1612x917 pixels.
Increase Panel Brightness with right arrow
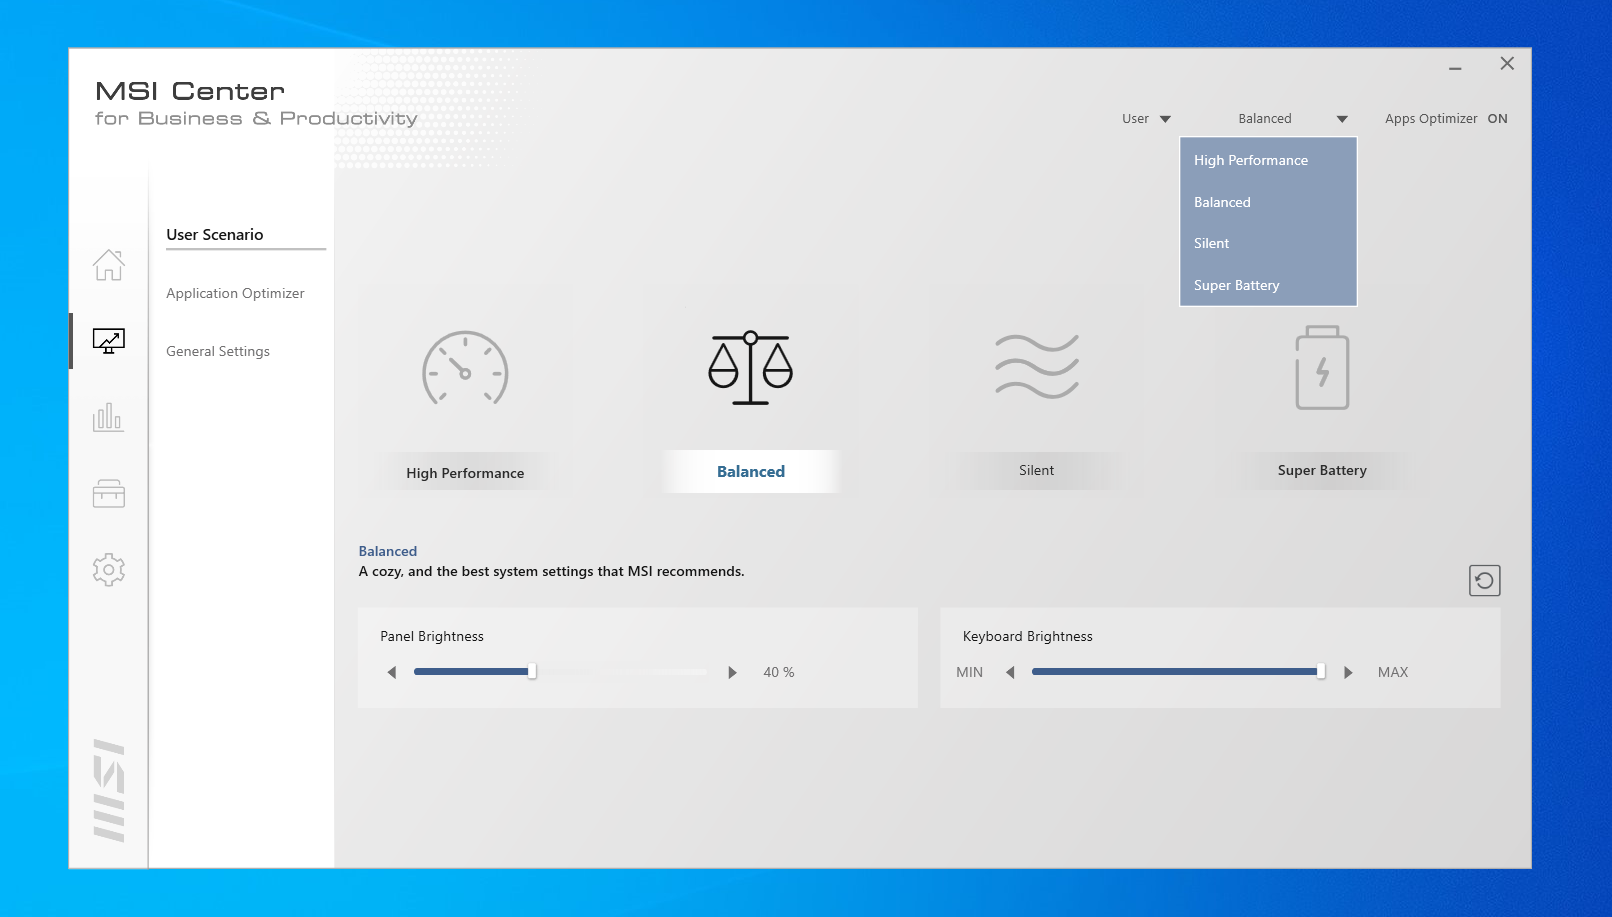(x=732, y=672)
